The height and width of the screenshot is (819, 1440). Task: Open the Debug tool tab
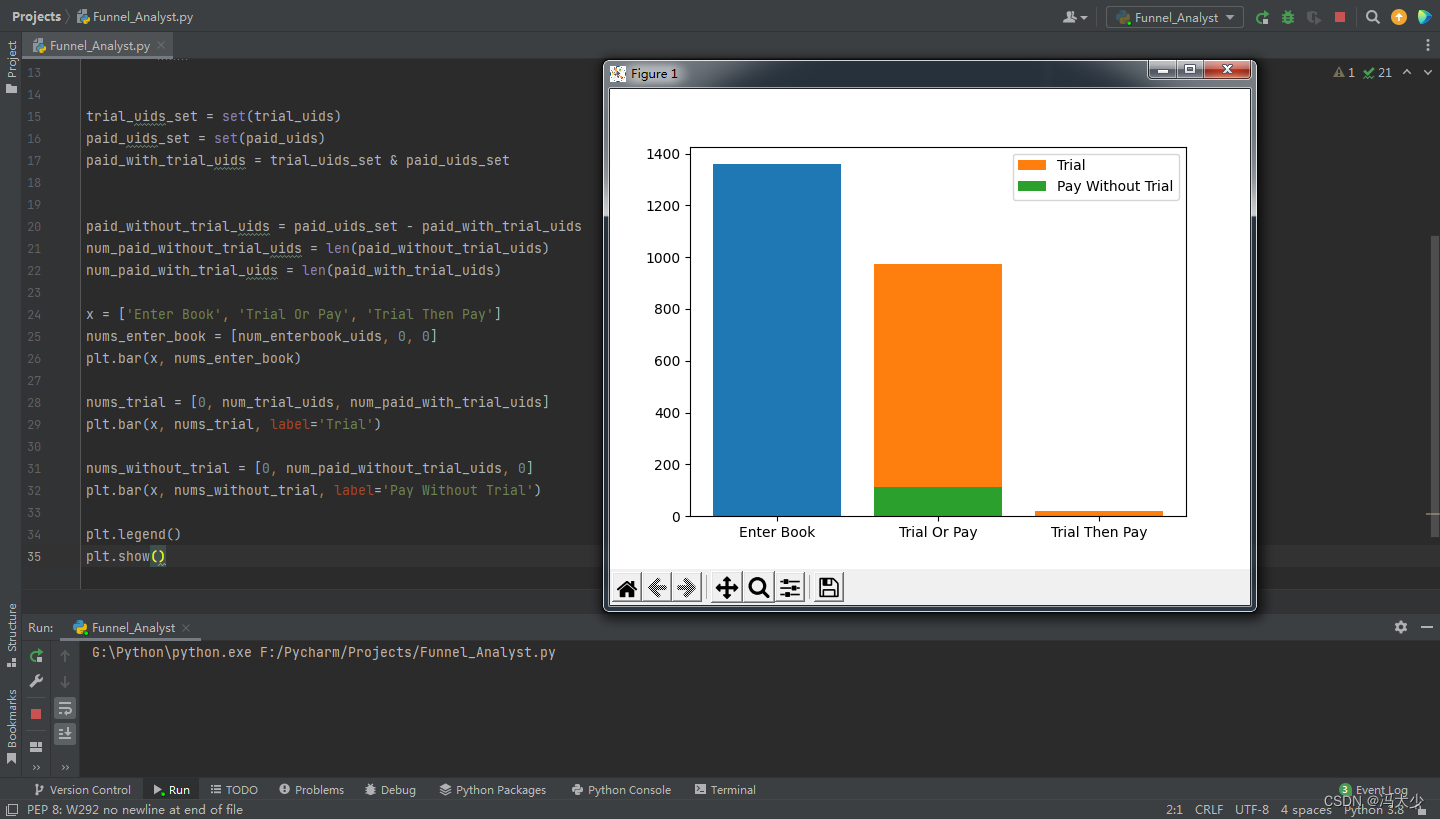(x=390, y=790)
